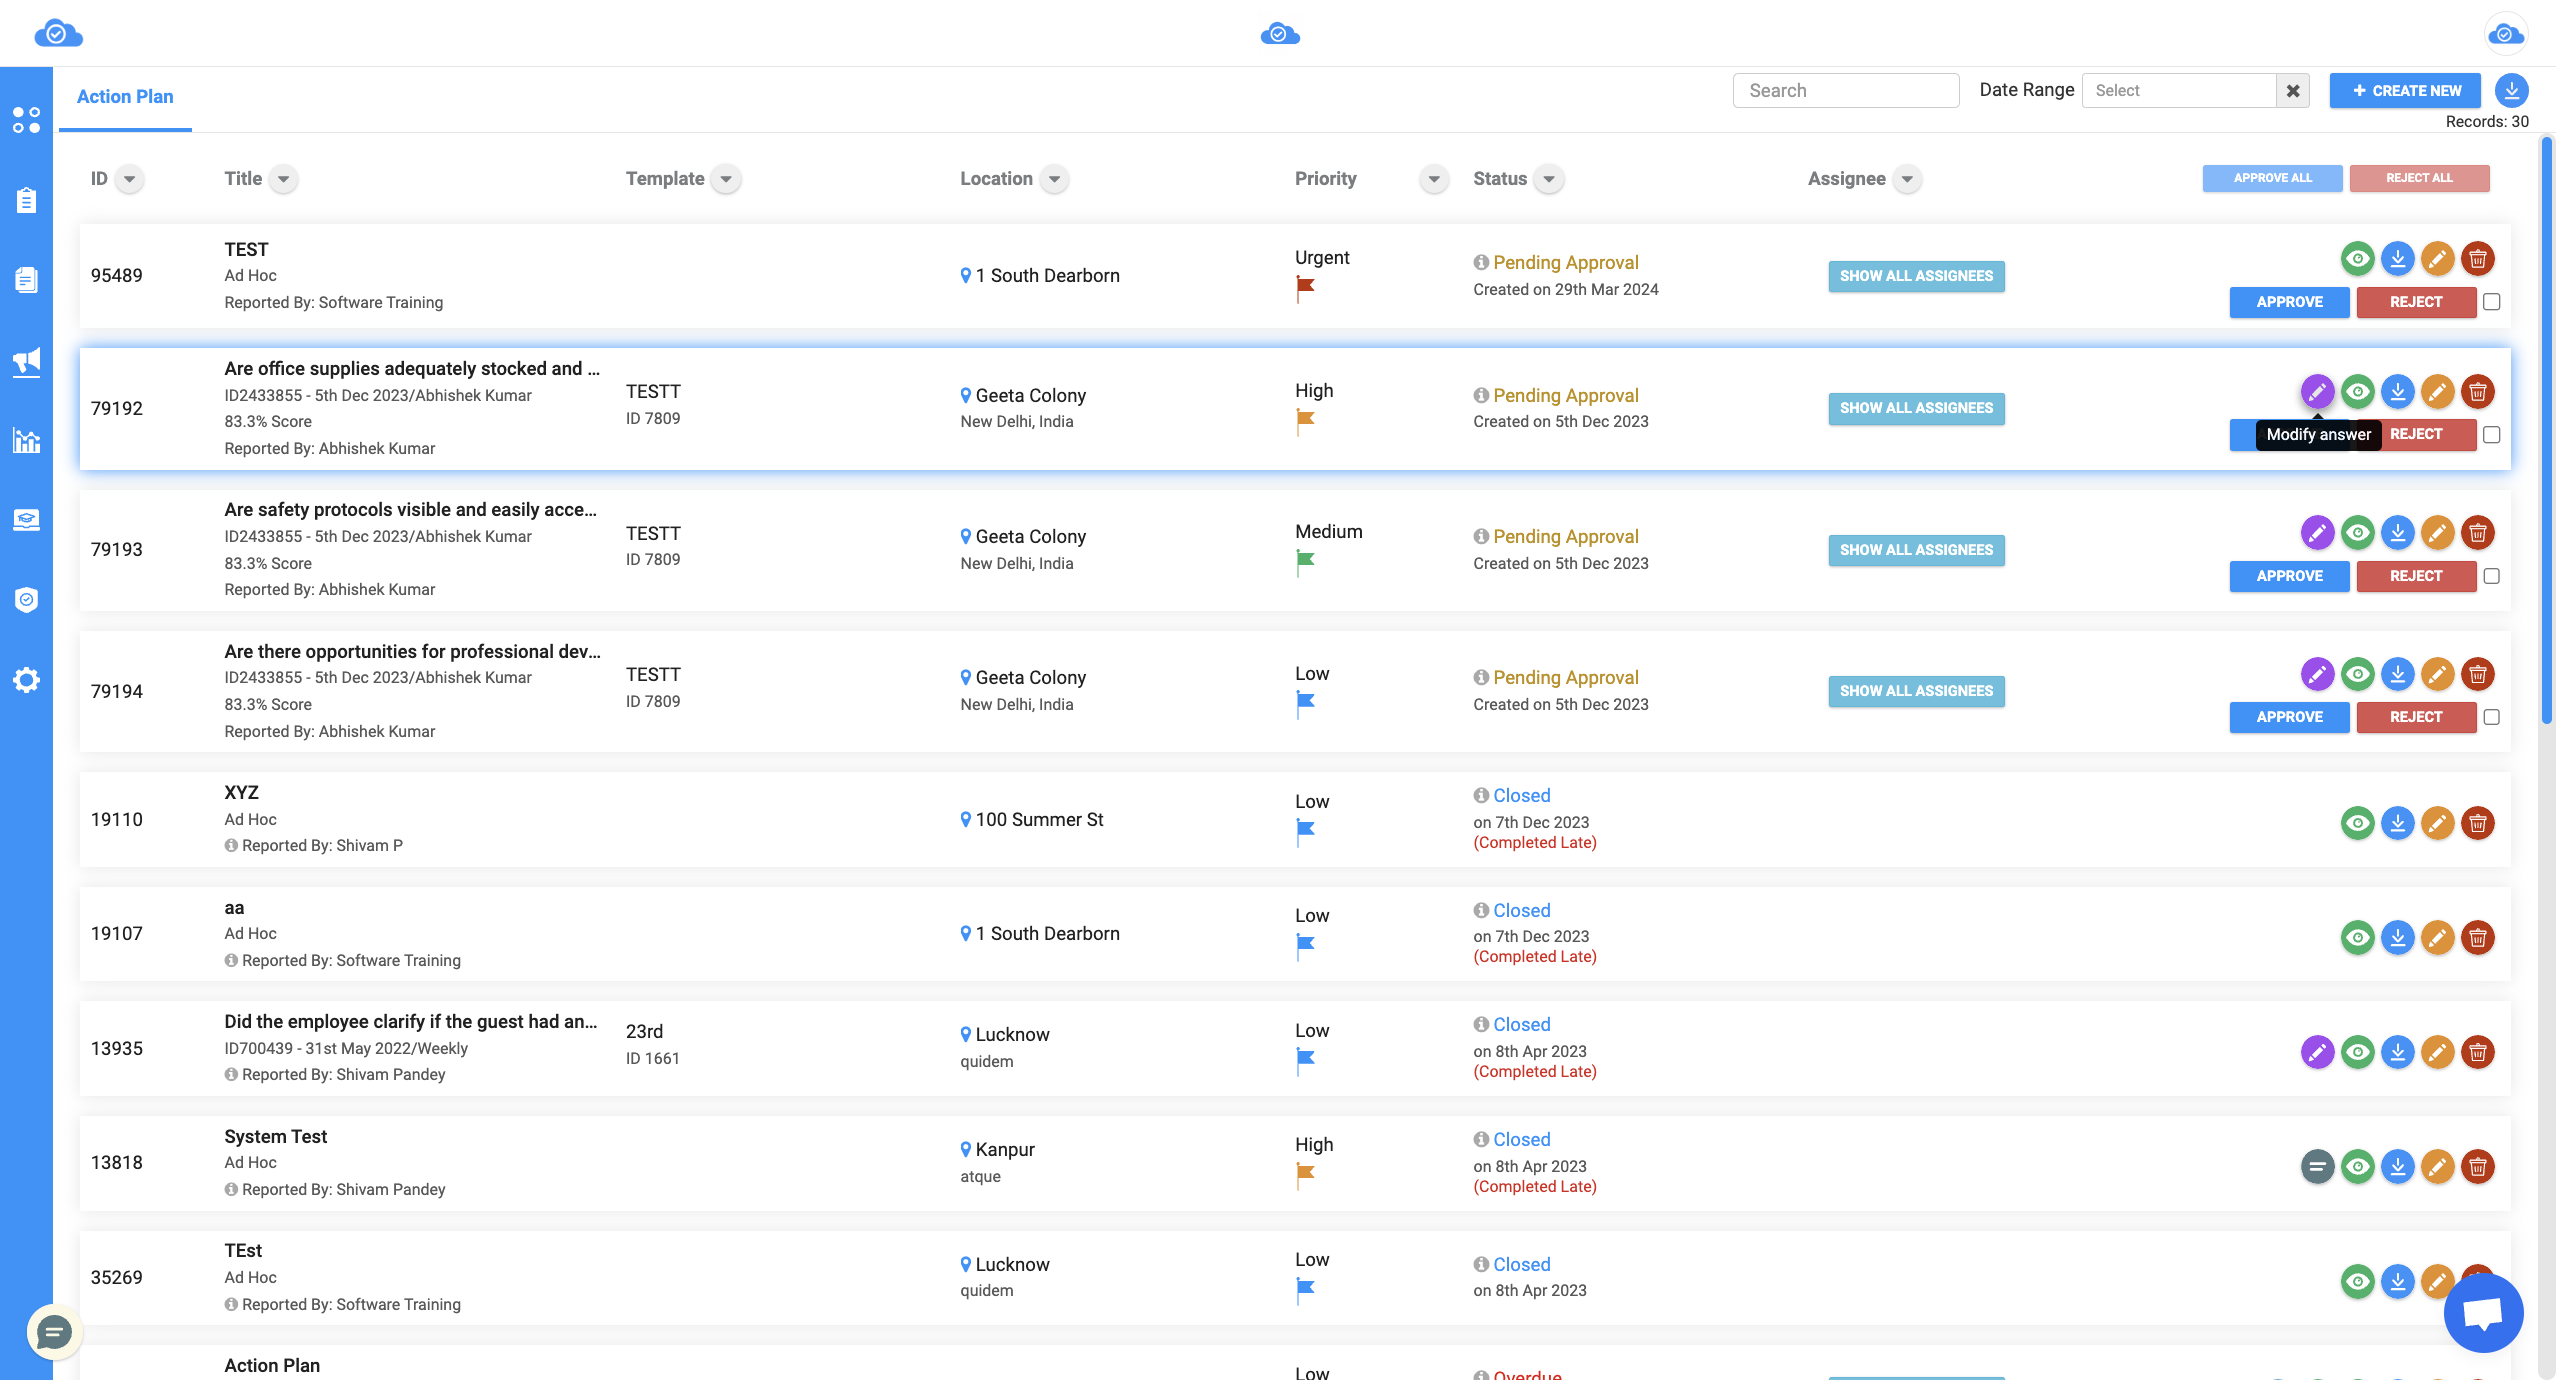2556x1380 pixels.
Task: Delete action plan 95489
Action: pos(2477,259)
